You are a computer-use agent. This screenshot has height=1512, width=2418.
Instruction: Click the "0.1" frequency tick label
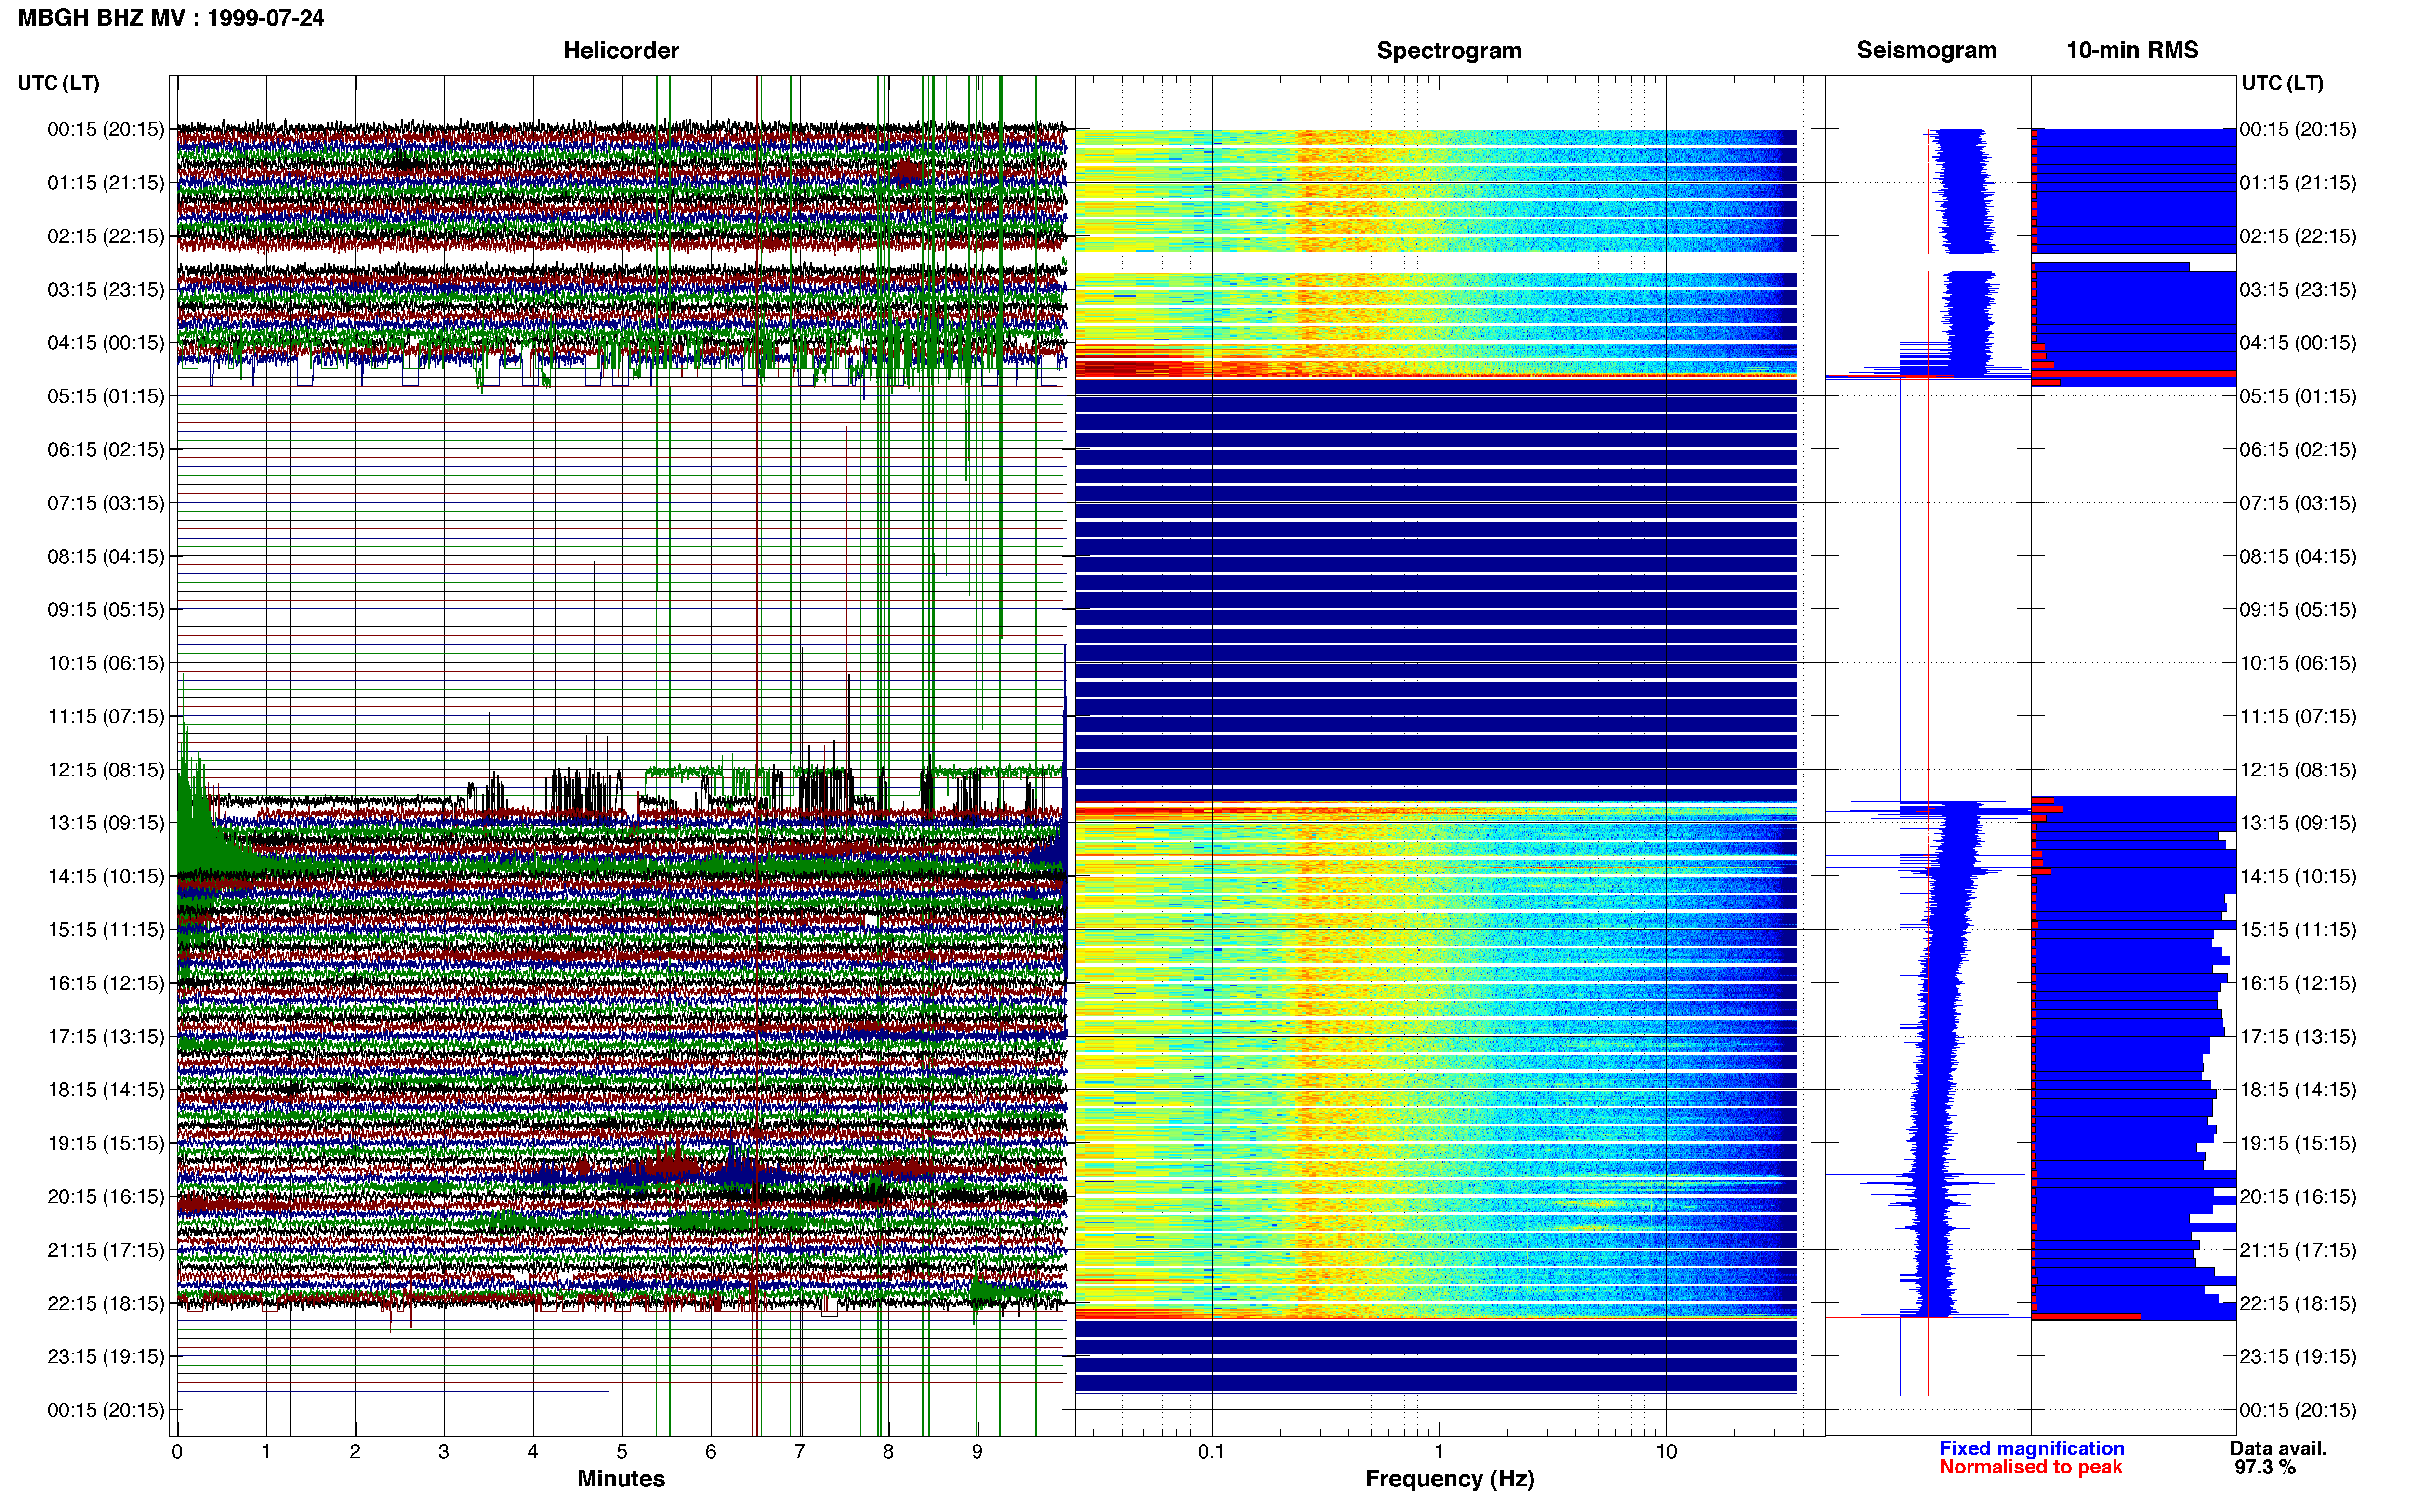1211,1451
